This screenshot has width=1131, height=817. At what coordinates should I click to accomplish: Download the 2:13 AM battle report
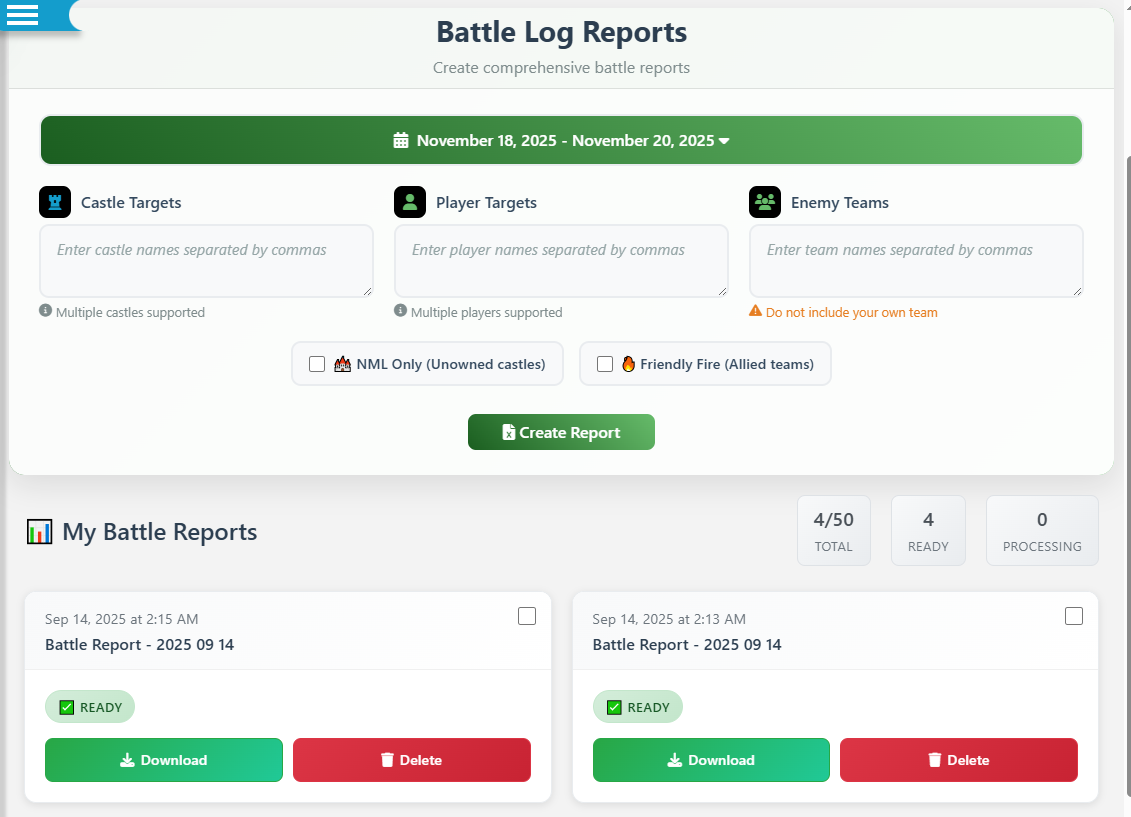click(x=711, y=760)
